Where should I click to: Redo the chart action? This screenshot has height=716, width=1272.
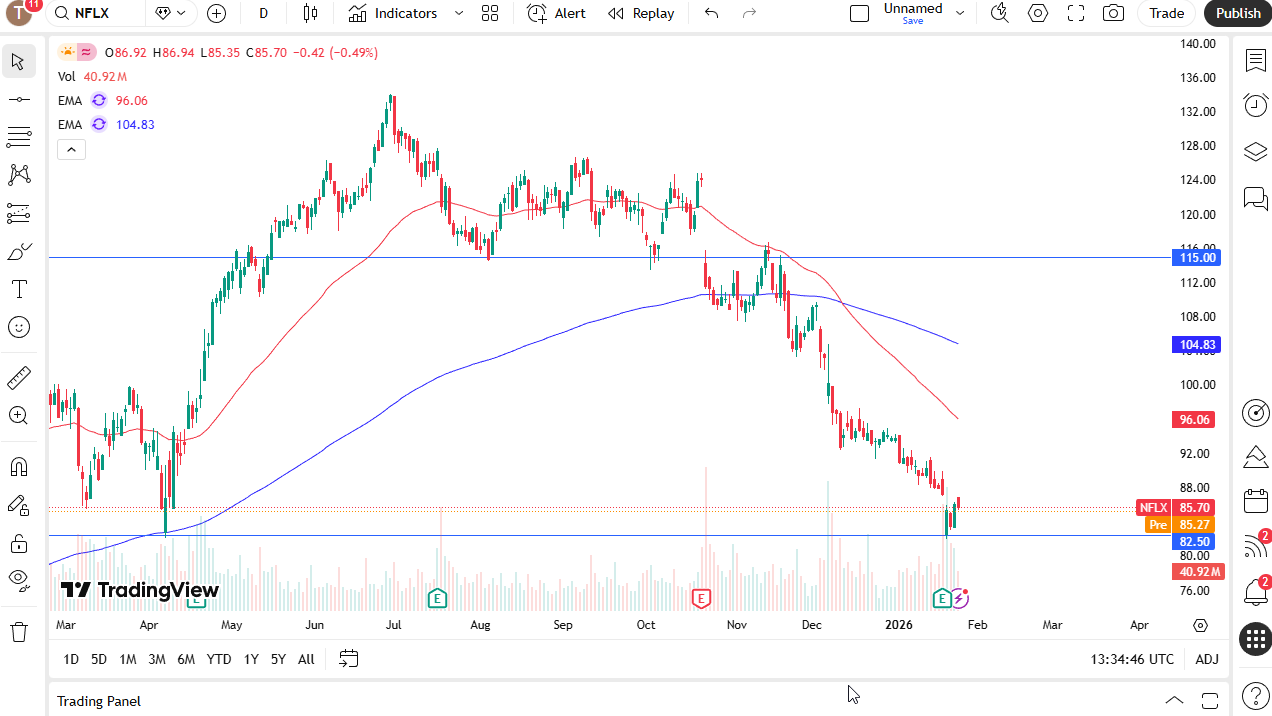pyautogui.click(x=749, y=13)
